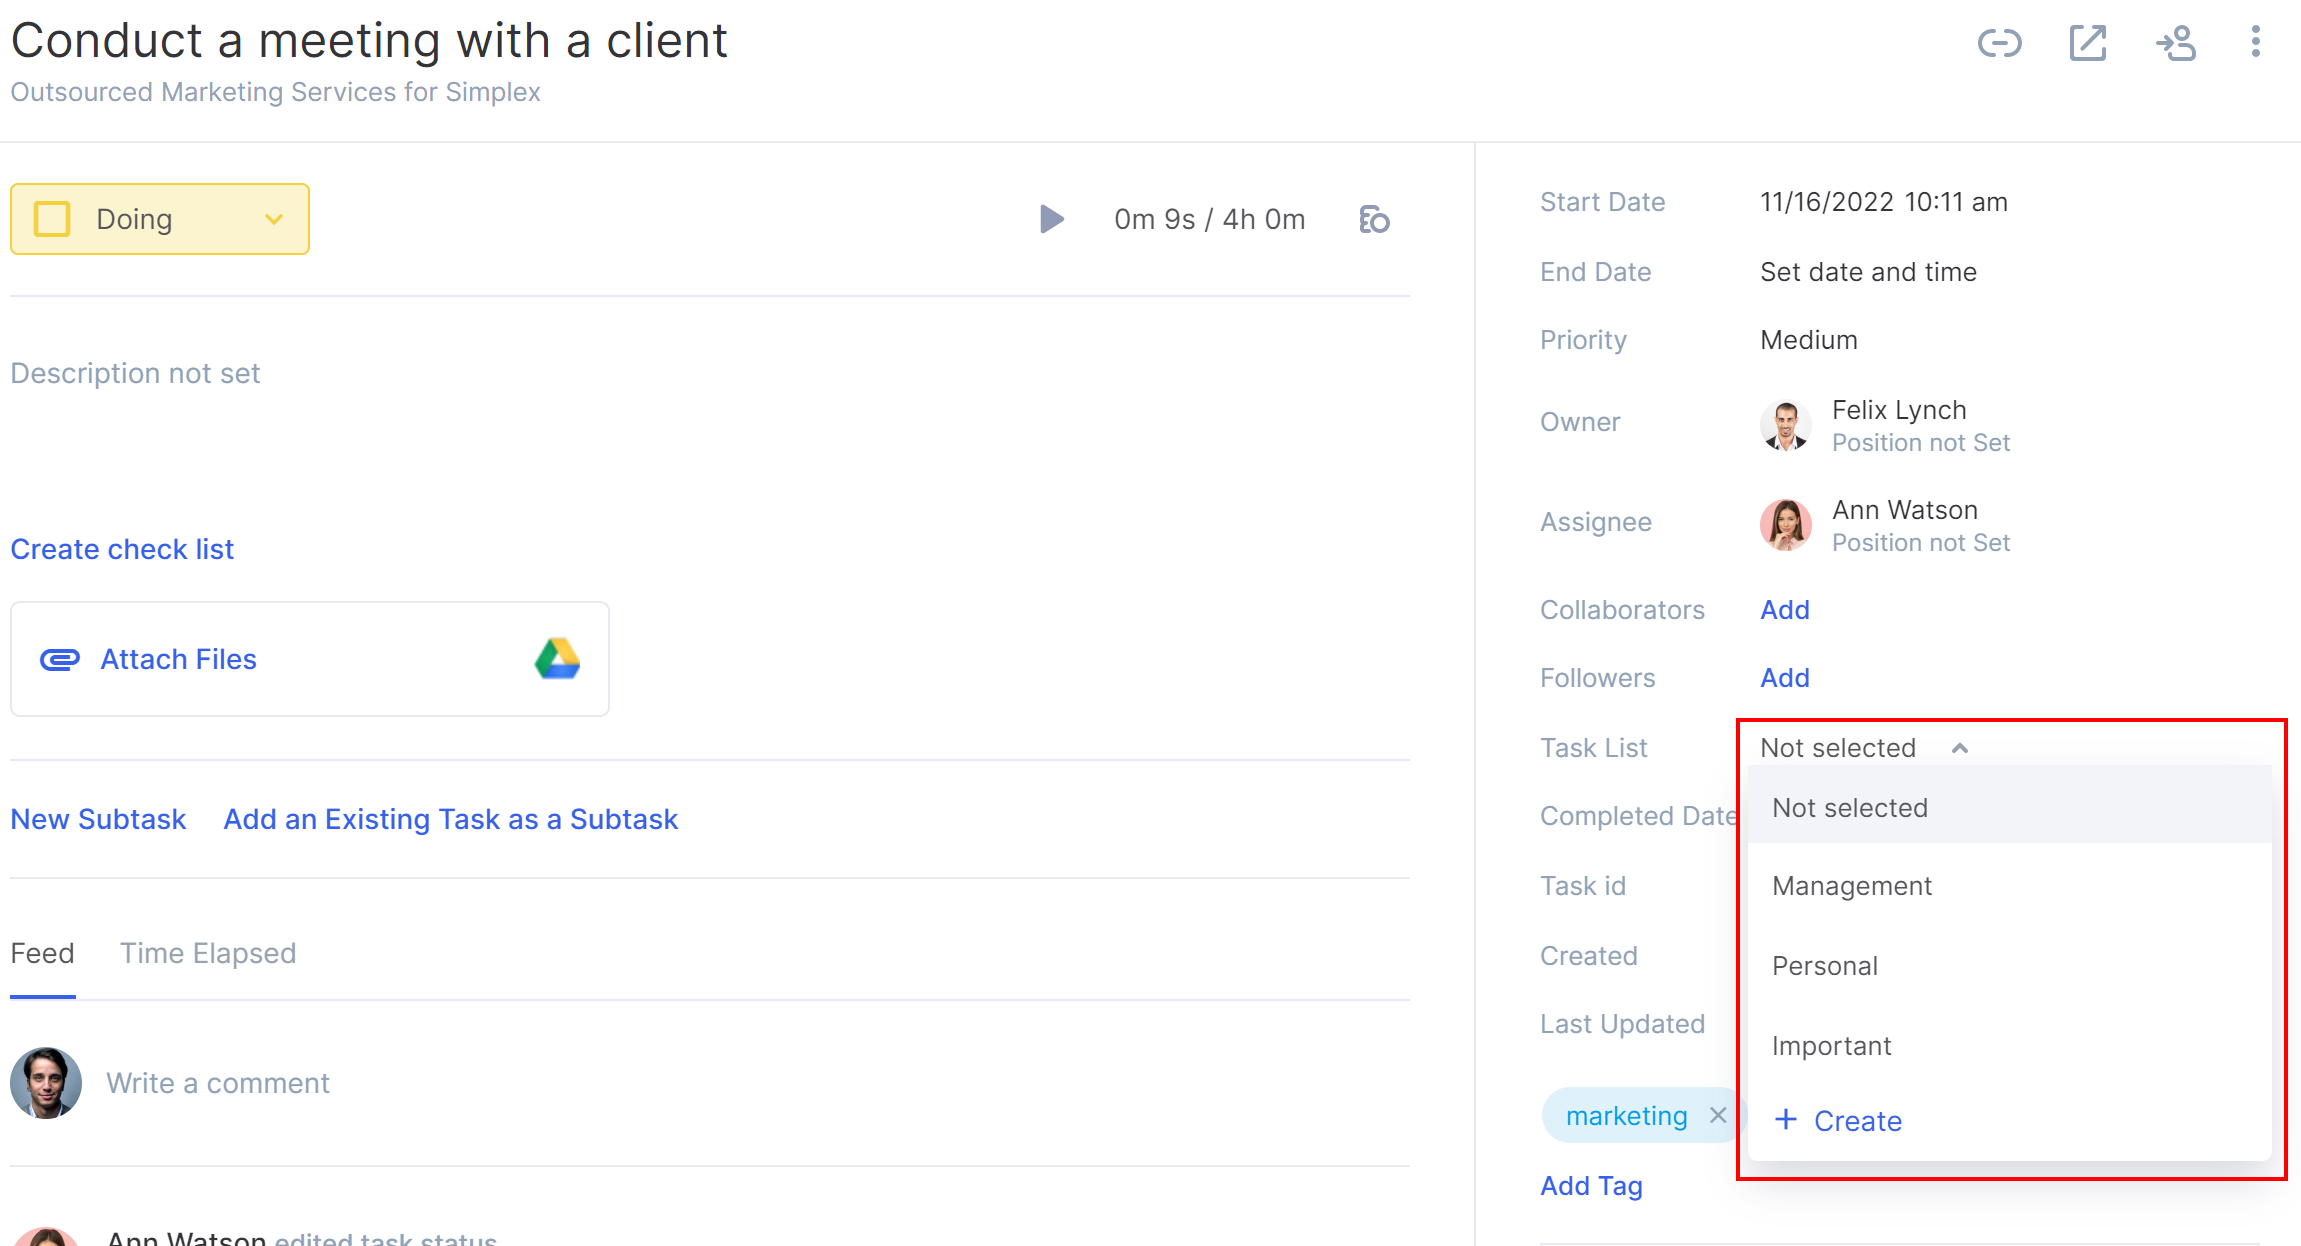This screenshot has height=1246, width=2301.
Task: Start the task timer play button
Action: tap(1051, 219)
